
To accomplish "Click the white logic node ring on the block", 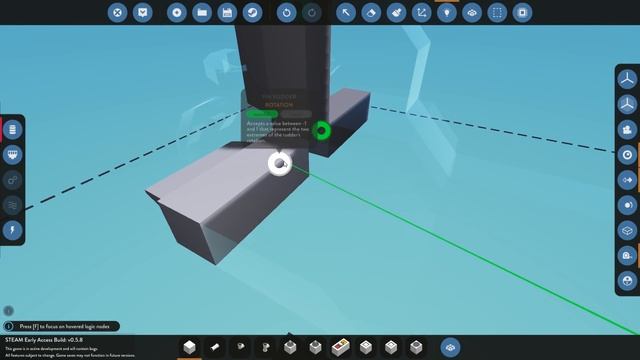I will pyautogui.click(x=280, y=164).
